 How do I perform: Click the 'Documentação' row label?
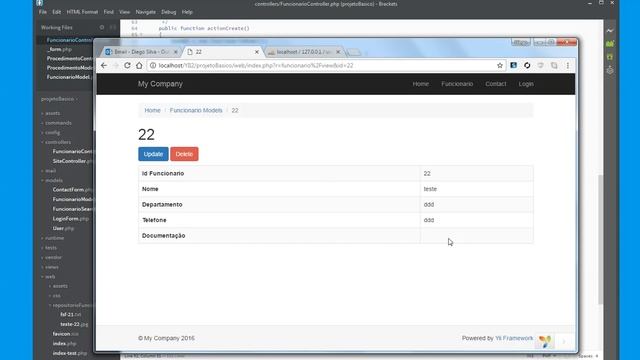pyautogui.click(x=163, y=236)
